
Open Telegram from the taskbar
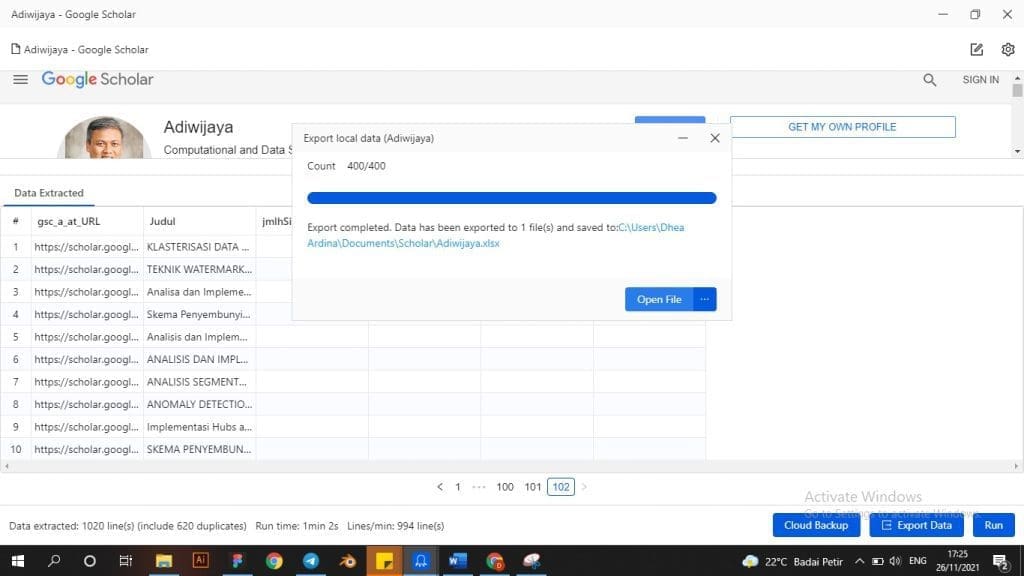coord(310,561)
